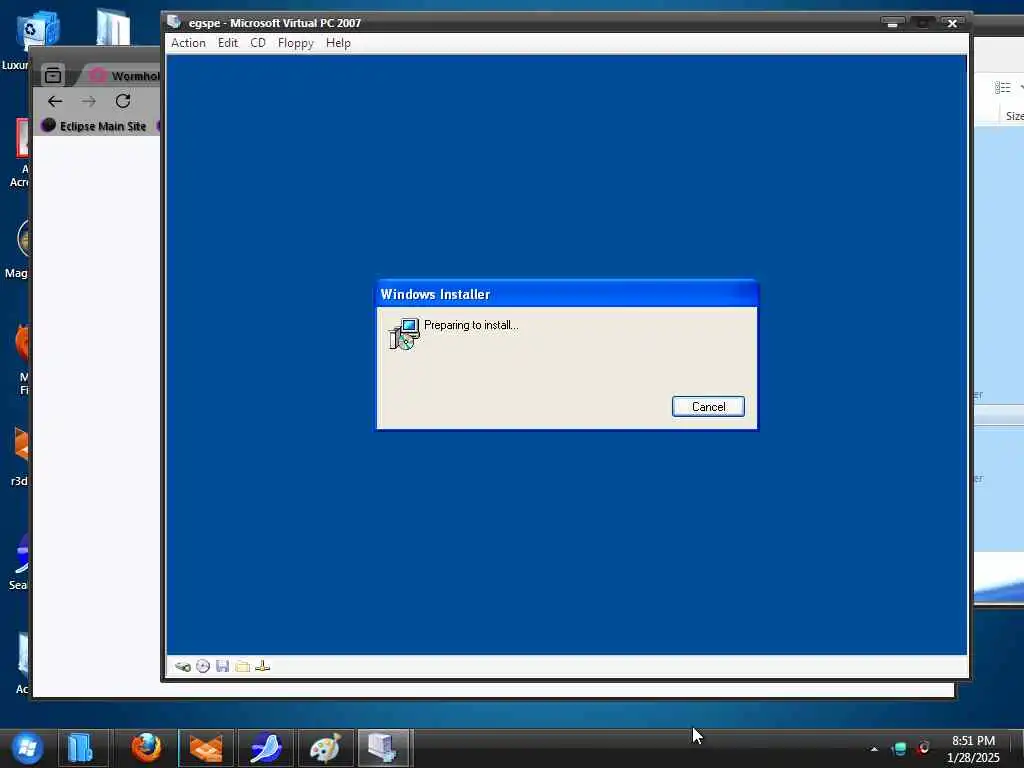Screen dimensions: 1024x768
Task: Open the folder icon on the desktop
Action: (x=113, y=27)
